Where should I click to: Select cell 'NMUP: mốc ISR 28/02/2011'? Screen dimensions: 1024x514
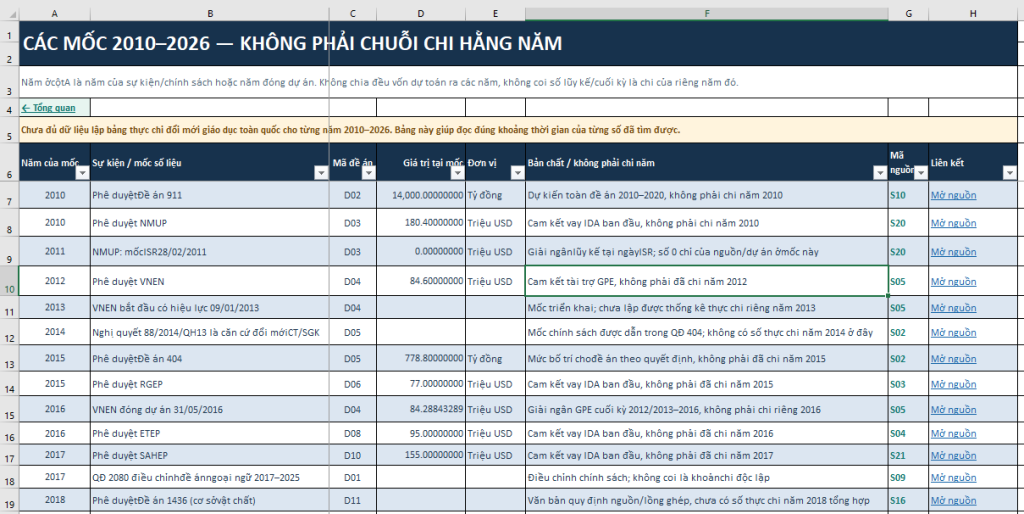point(210,252)
